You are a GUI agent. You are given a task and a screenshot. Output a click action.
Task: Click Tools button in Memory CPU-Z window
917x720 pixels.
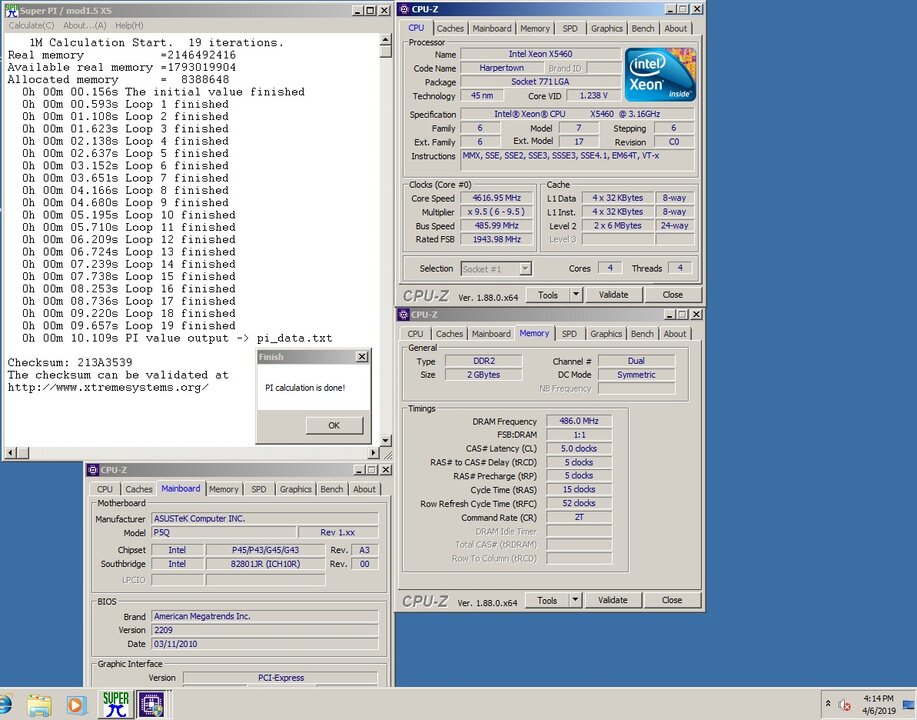(547, 600)
